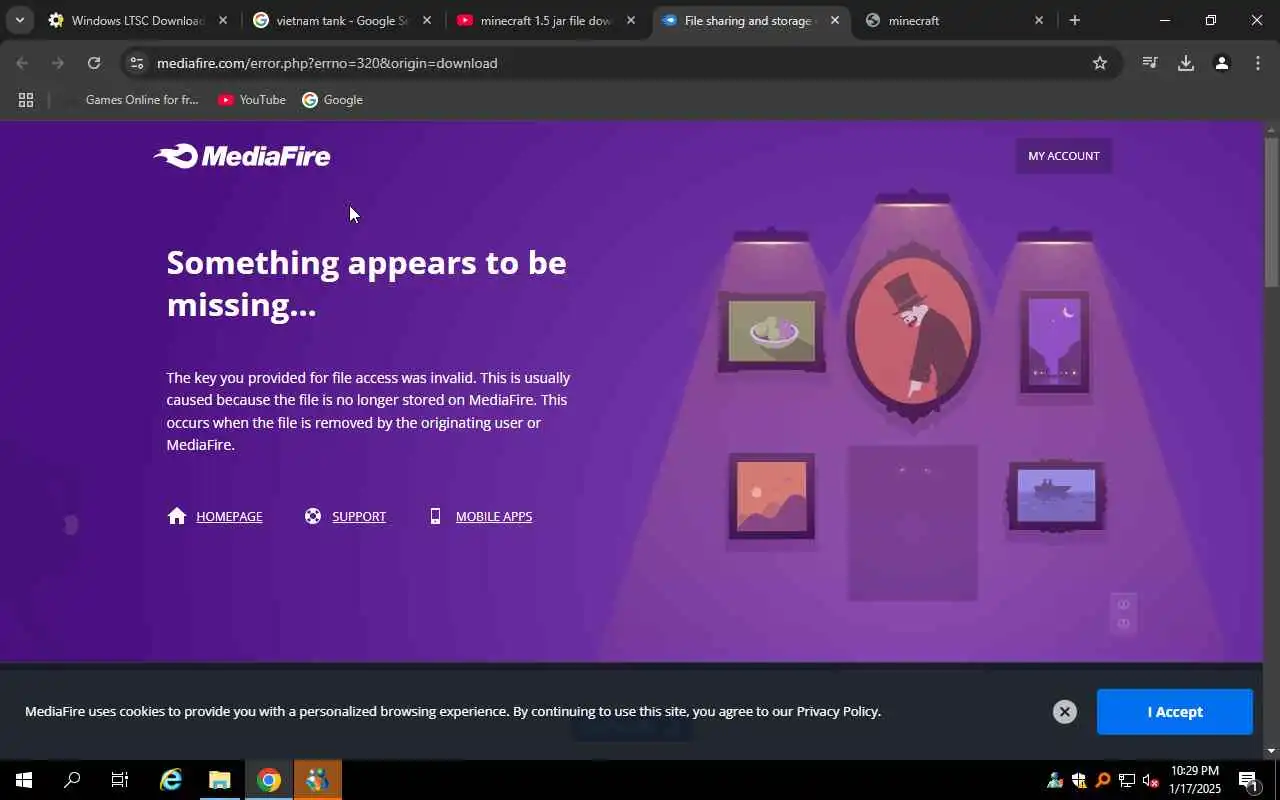
Task: Open Chrome's three-dot menu
Action: click(1258, 63)
